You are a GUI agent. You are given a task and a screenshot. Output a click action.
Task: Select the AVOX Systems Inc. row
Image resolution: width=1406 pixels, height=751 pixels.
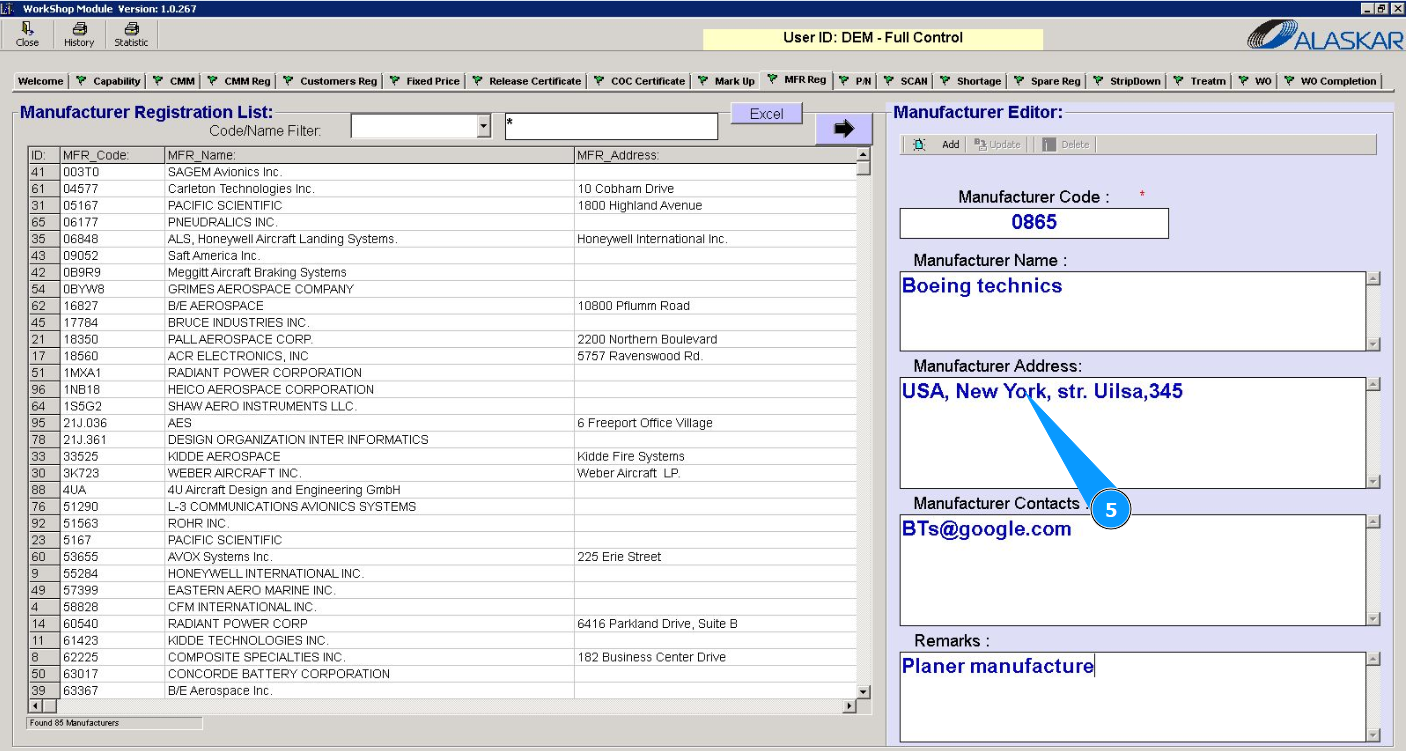coord(442,557)
